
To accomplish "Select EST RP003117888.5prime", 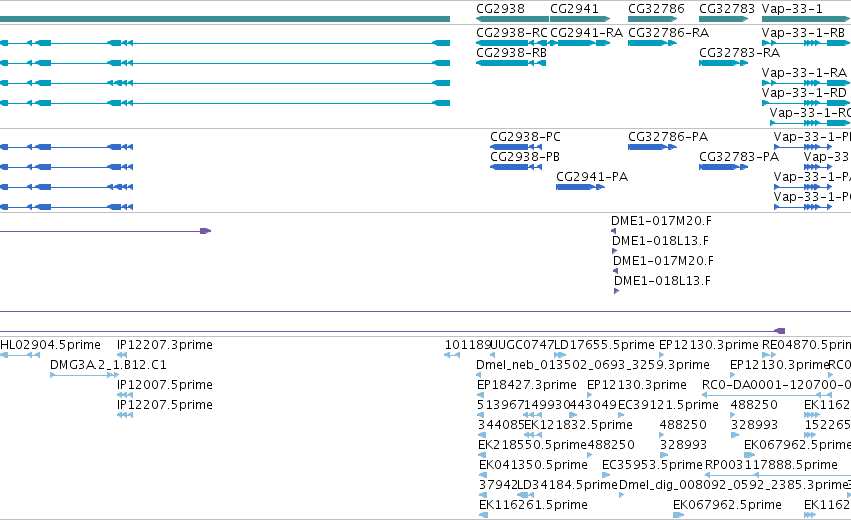I will pos(771,465).
